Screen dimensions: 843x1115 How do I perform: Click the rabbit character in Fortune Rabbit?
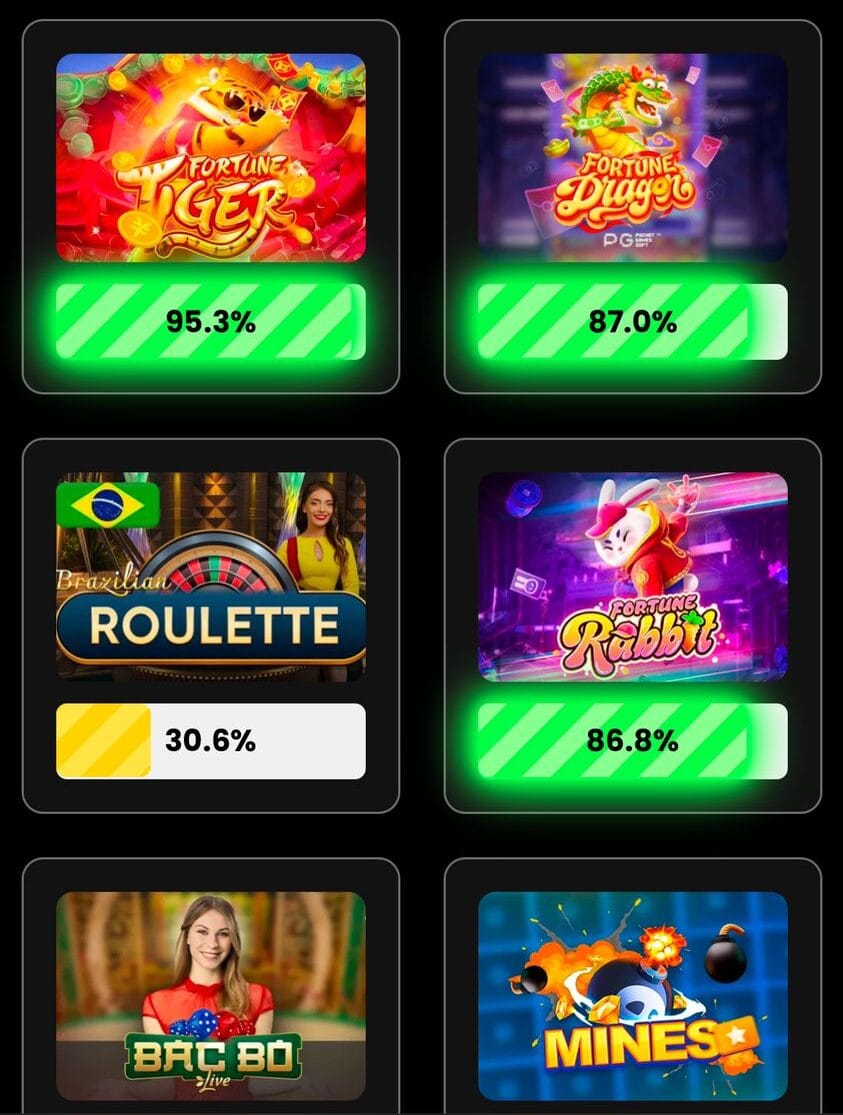(x=635, y=540)
